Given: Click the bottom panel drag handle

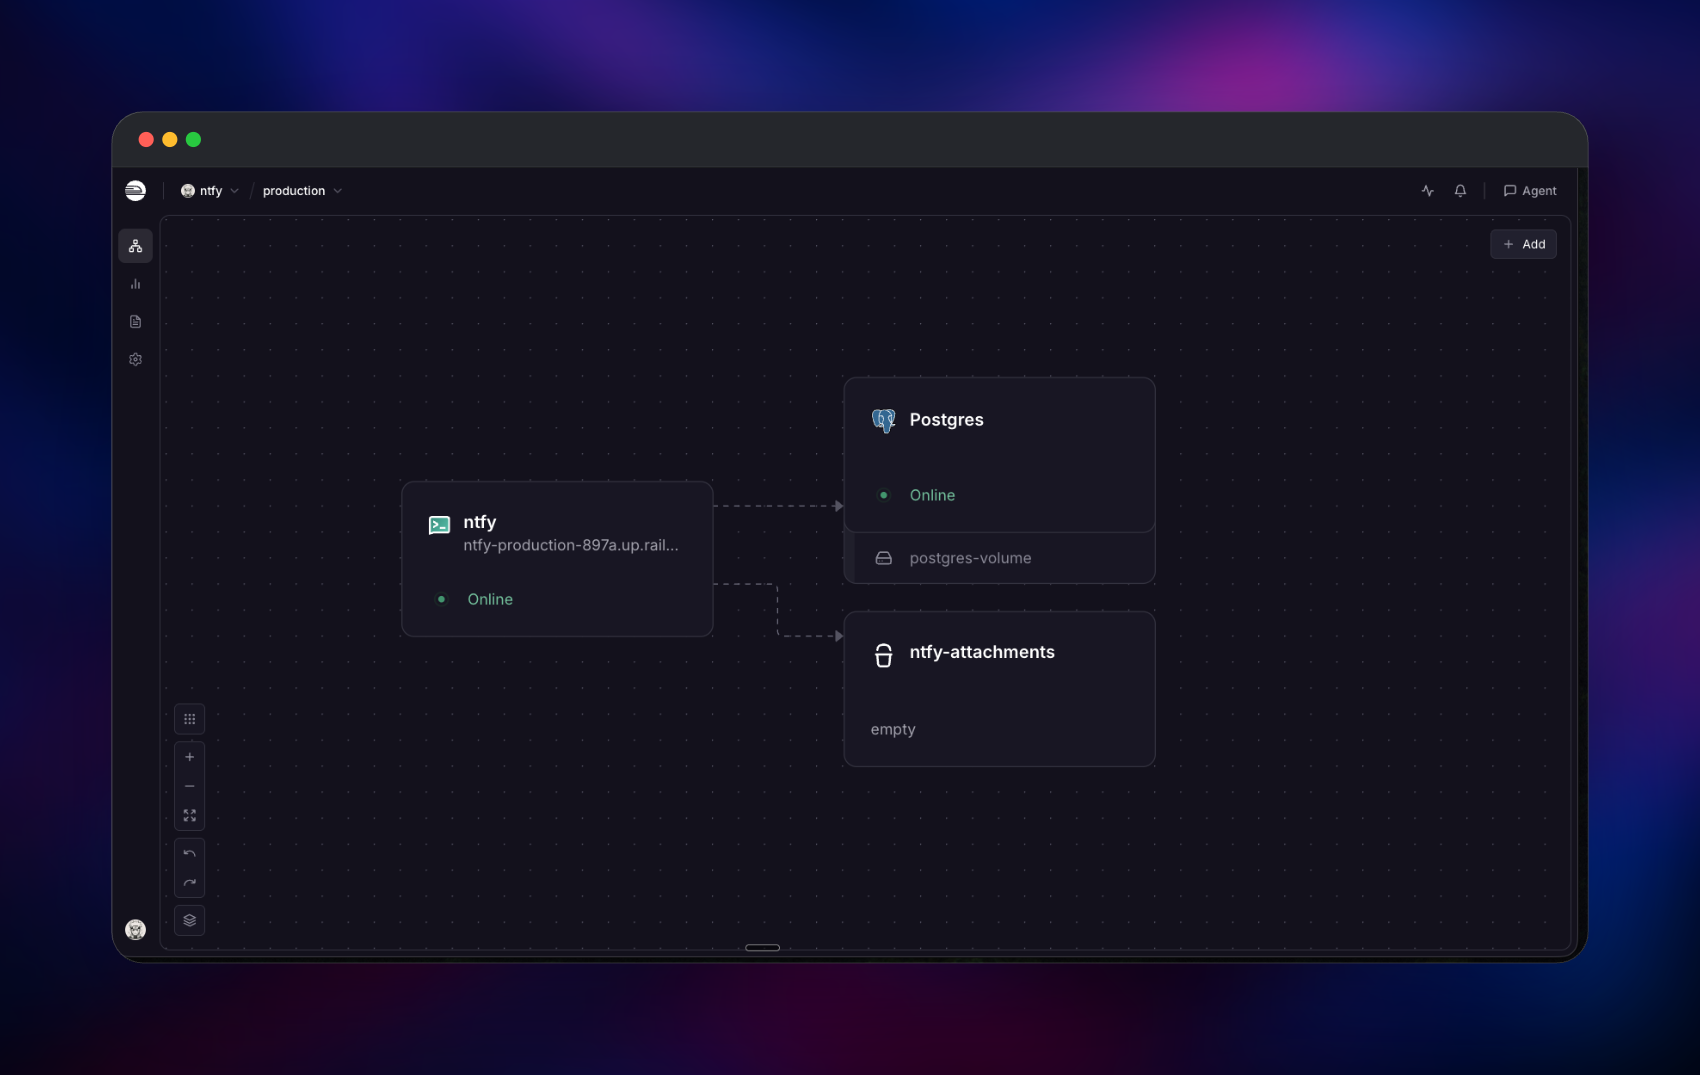Looking at the screenshot, I should [762, 947].
